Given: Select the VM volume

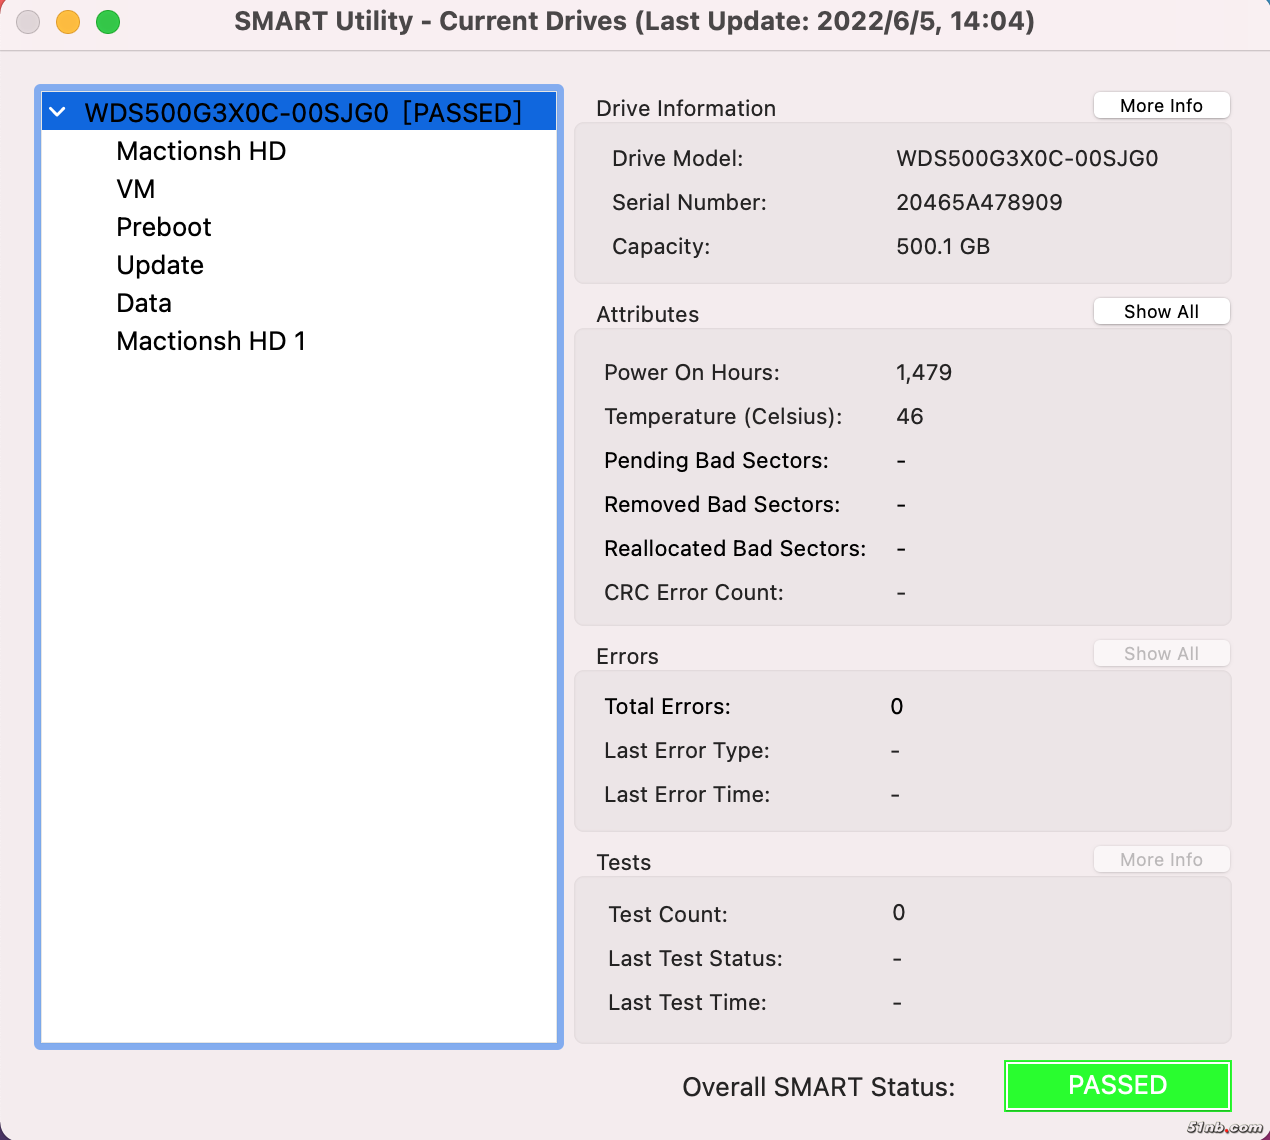Looking at the screenshot, I should pyautogui.click(x=136, y=189).
